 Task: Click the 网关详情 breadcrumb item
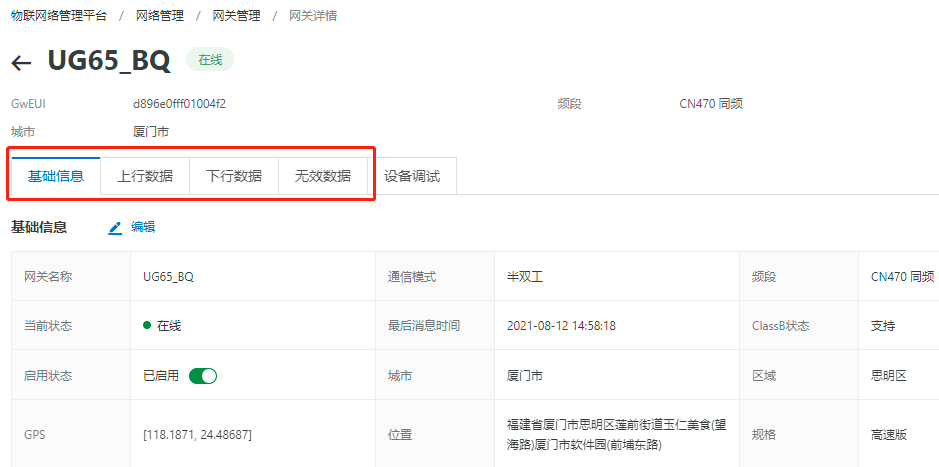(313, 16)
